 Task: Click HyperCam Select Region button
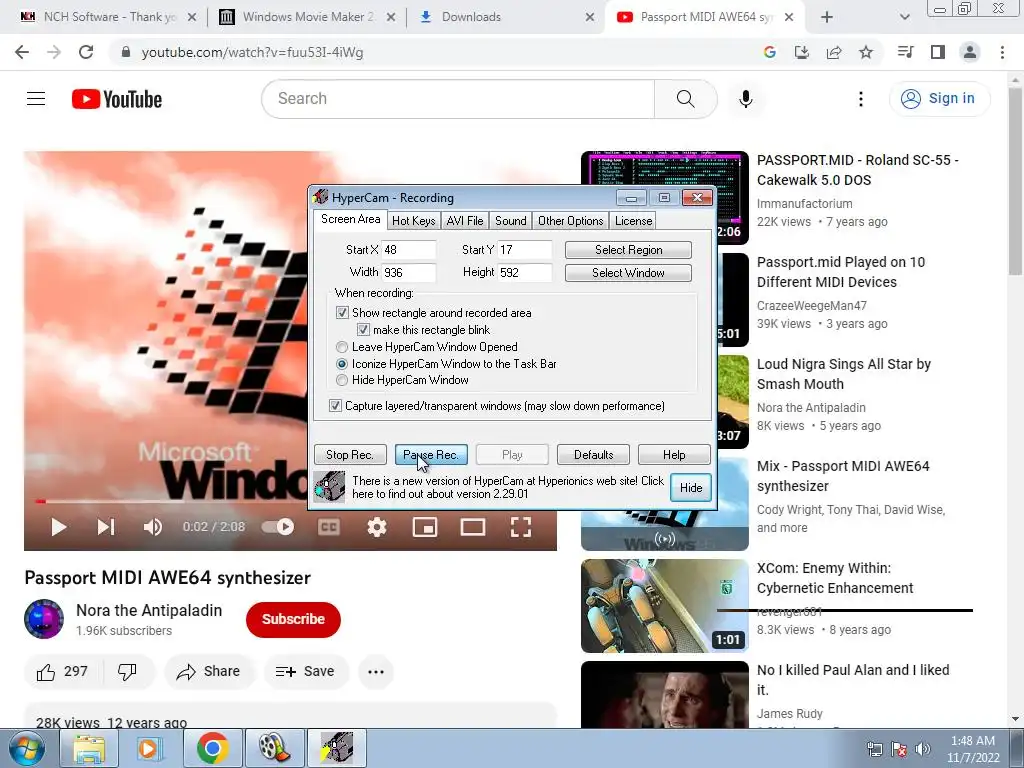click(x=628, y=249)
